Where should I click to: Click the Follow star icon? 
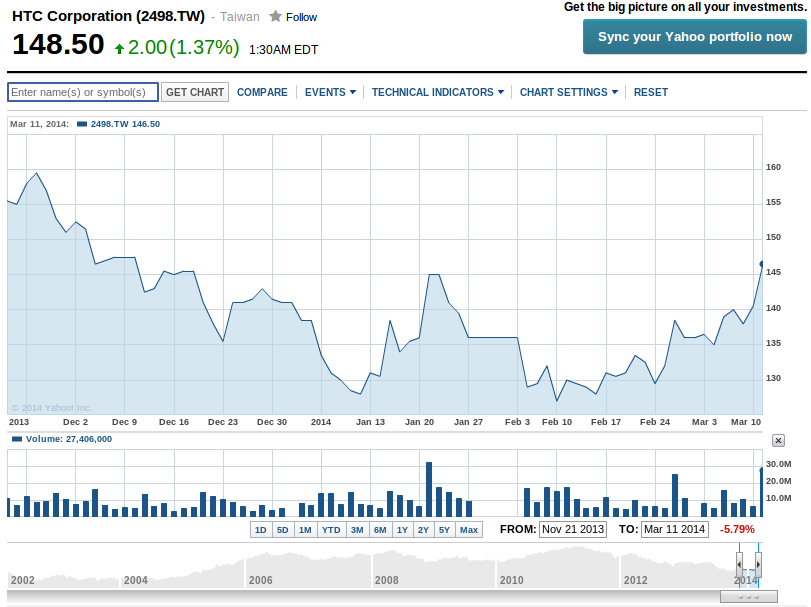click(275, 17)
